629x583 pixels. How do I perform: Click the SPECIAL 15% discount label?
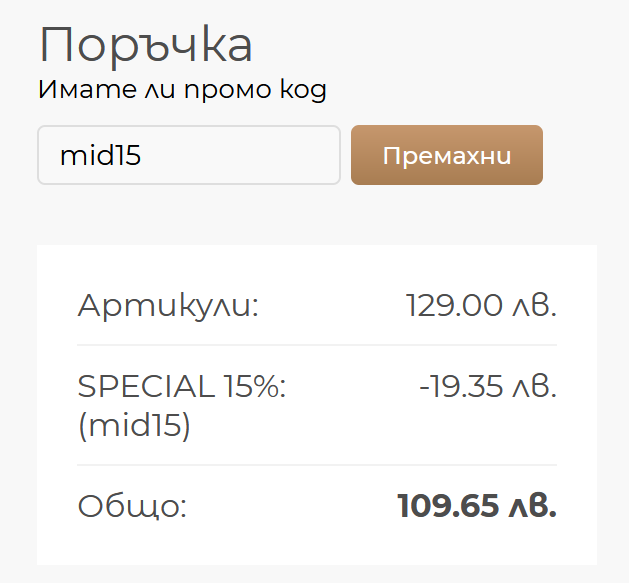pyautogui.click(x=182, y=386)
